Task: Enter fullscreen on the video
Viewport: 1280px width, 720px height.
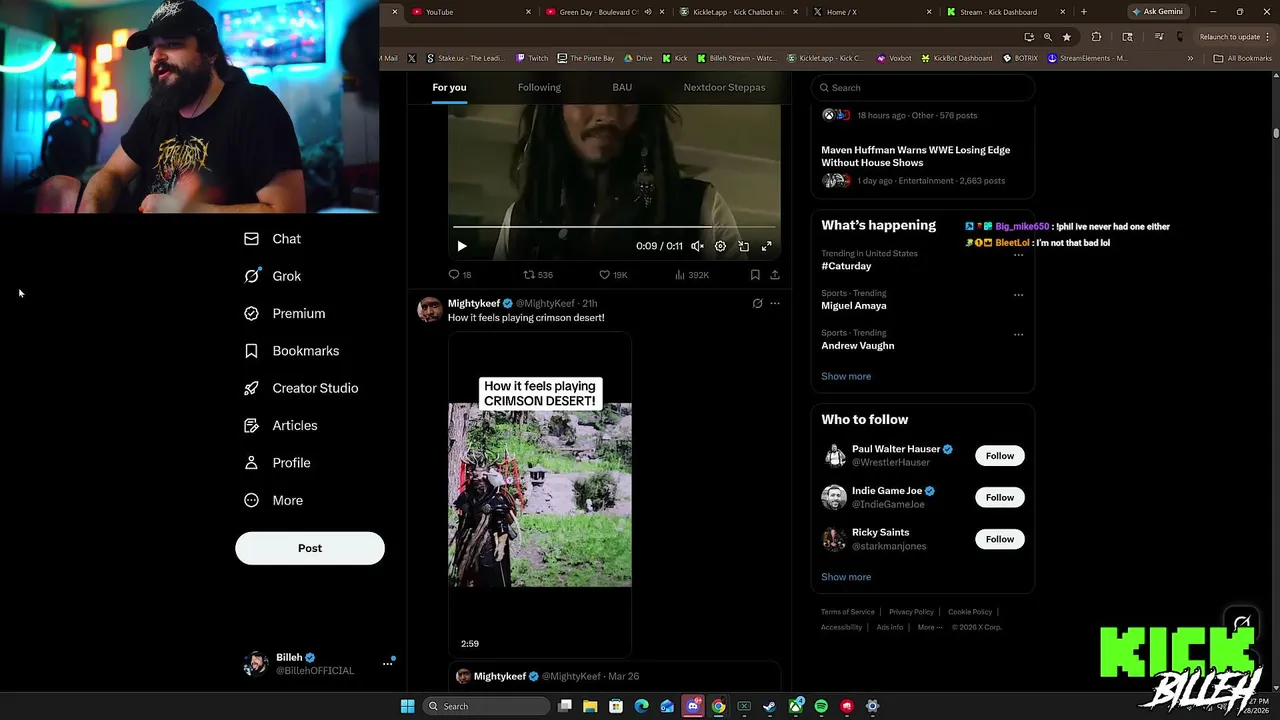Action: (767, 246)
